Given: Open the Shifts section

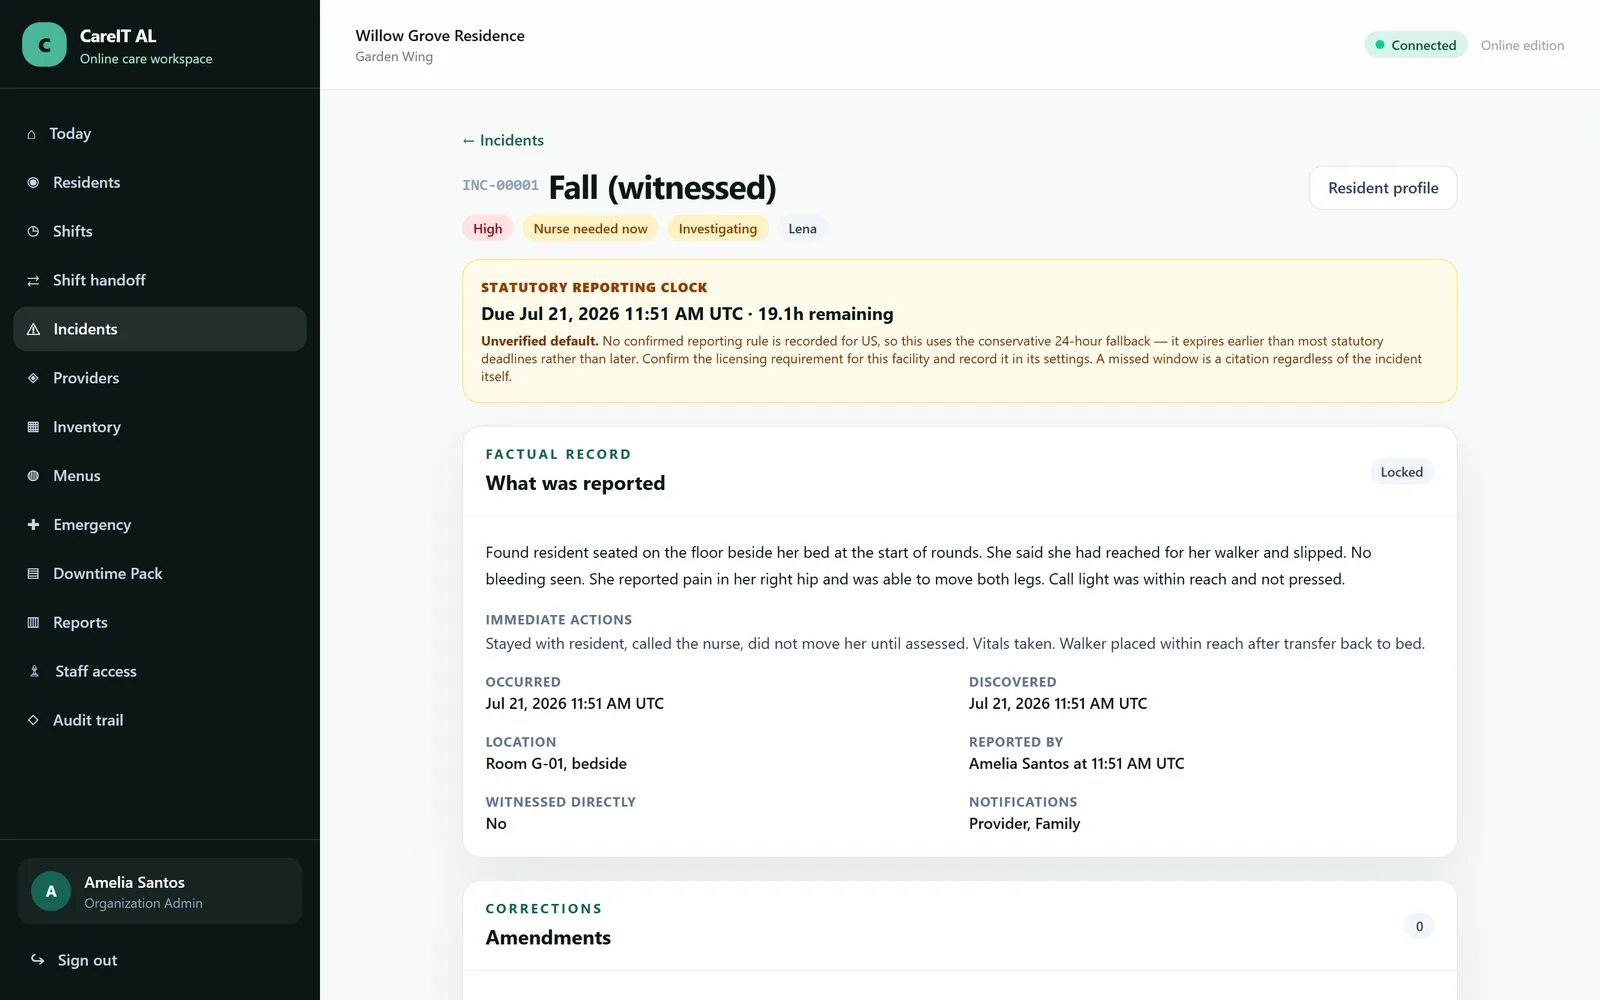Looking at the screenshot, I should [160, 232].
